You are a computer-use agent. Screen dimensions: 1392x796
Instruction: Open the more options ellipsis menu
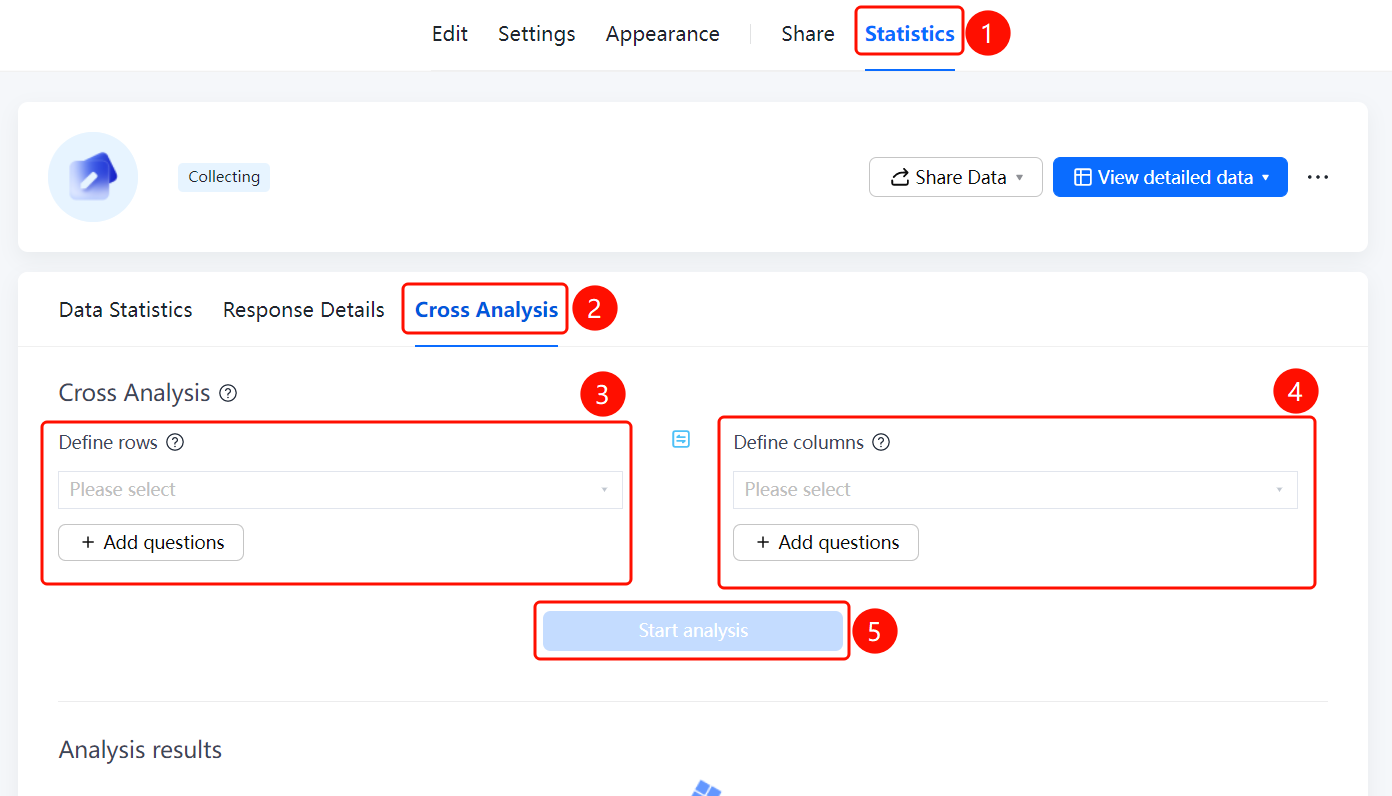point(1318,177)
